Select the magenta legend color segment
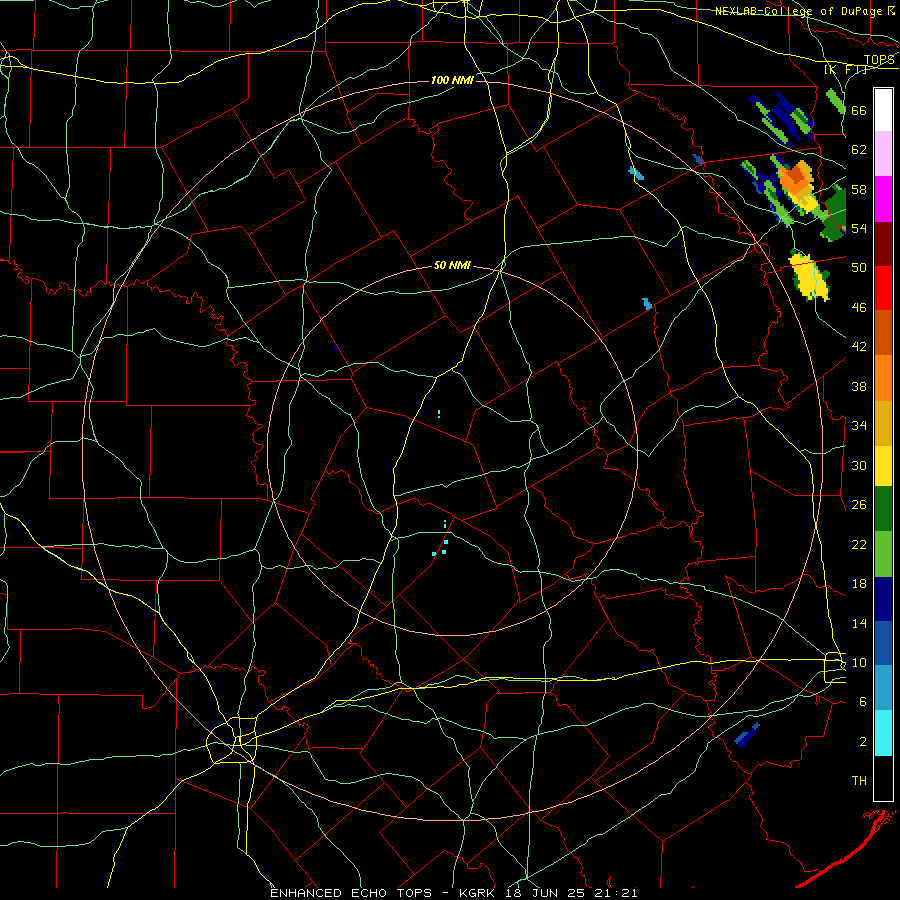The image size is (900, 900). 883,199
